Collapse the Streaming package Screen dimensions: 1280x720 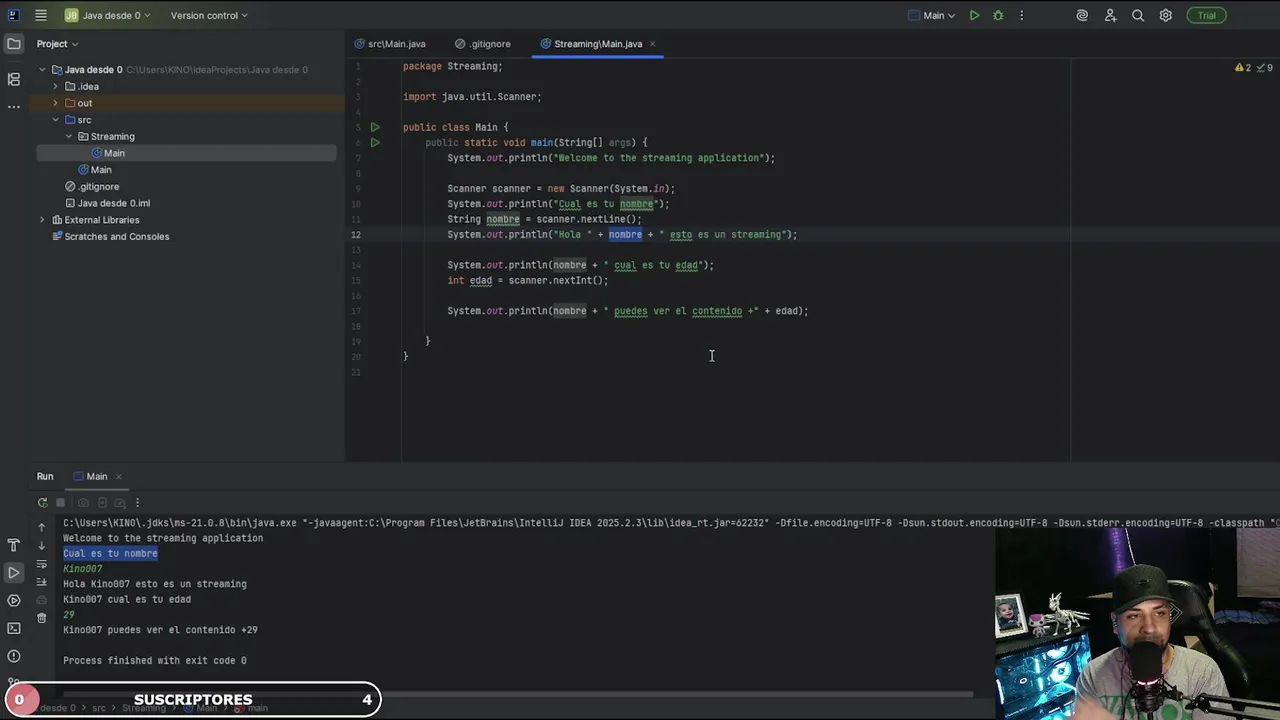tap(69, 137)
